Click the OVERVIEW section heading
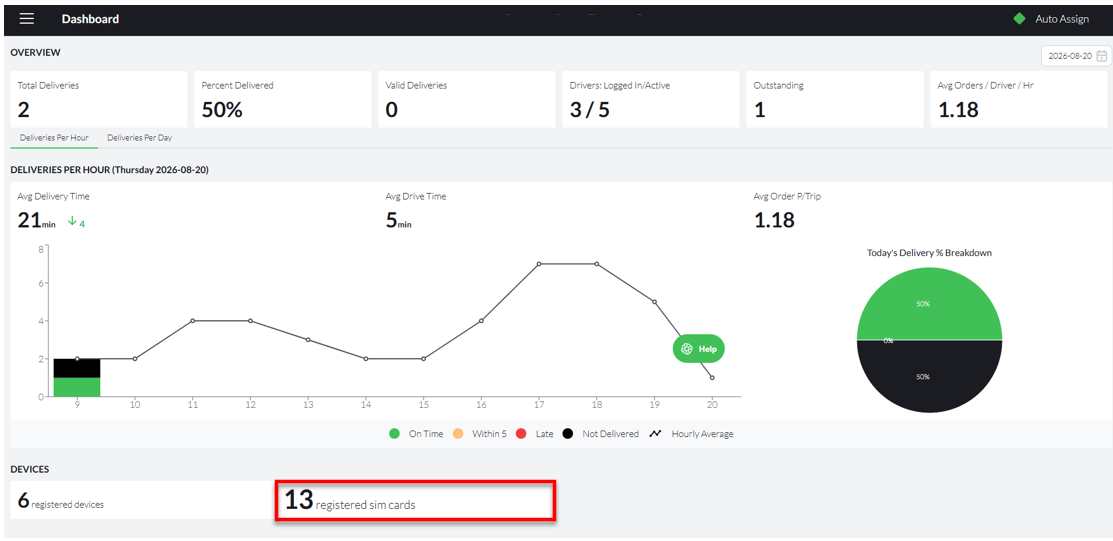The height and width of the screenshot is (541, 1113). point(35,53)
